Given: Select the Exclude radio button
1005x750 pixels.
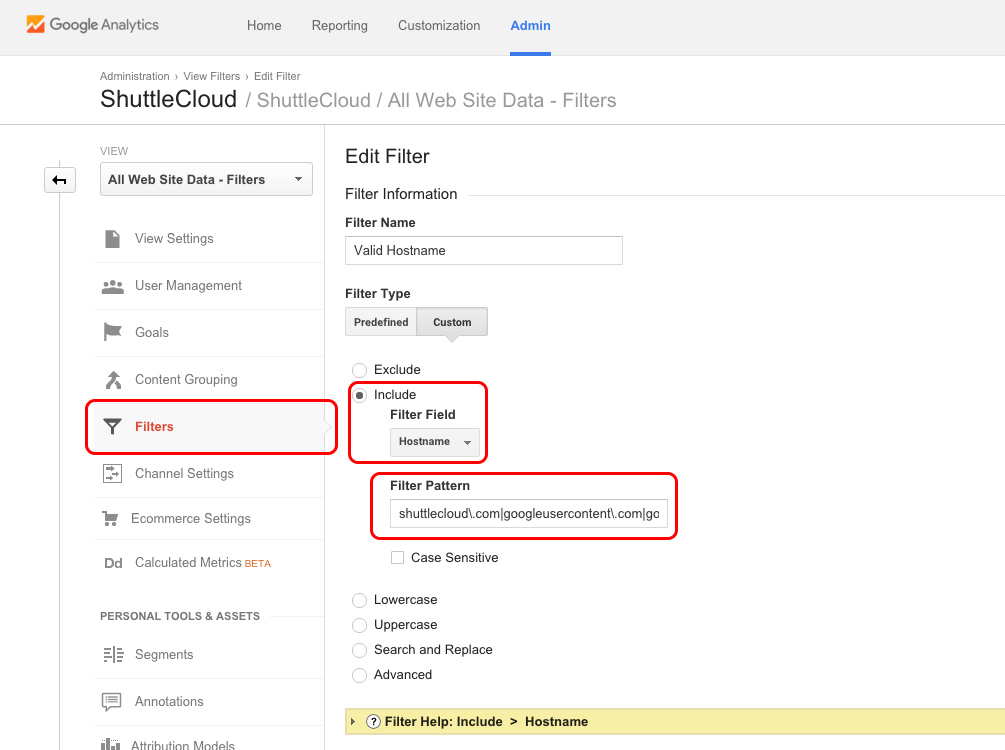Looking at the screenshot, I should point(360,370).
